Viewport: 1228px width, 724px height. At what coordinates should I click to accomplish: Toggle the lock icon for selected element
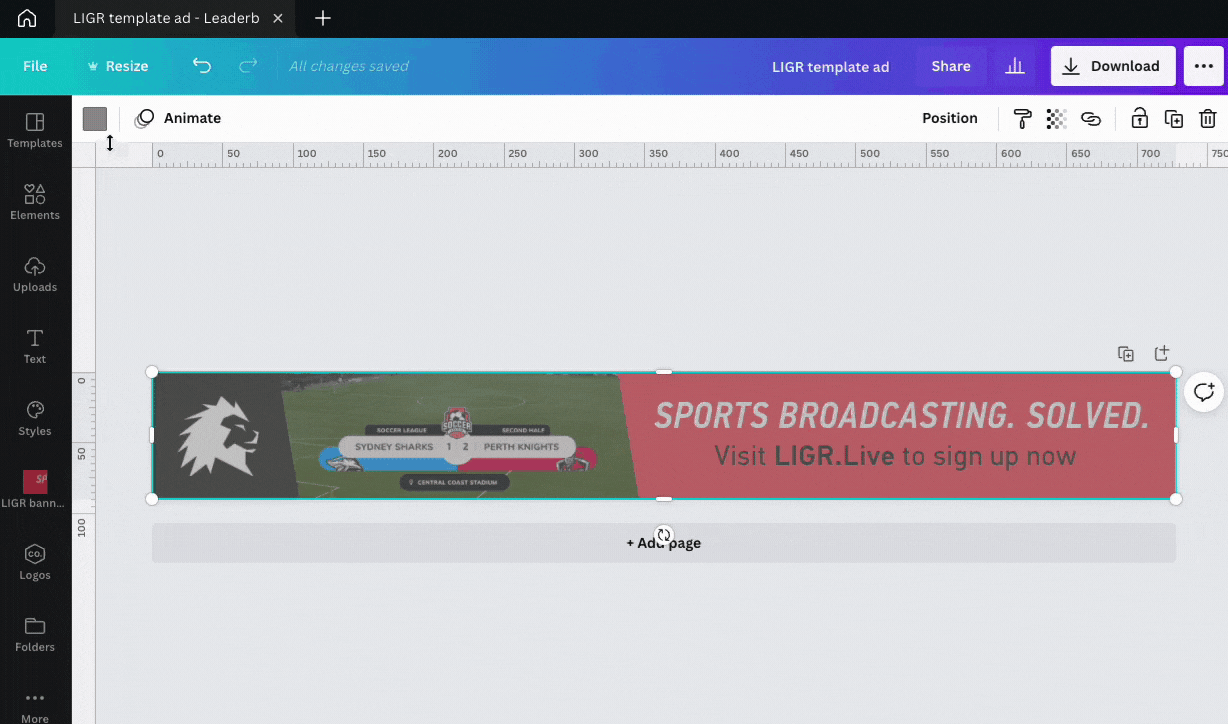click(x=1139, y=119)
